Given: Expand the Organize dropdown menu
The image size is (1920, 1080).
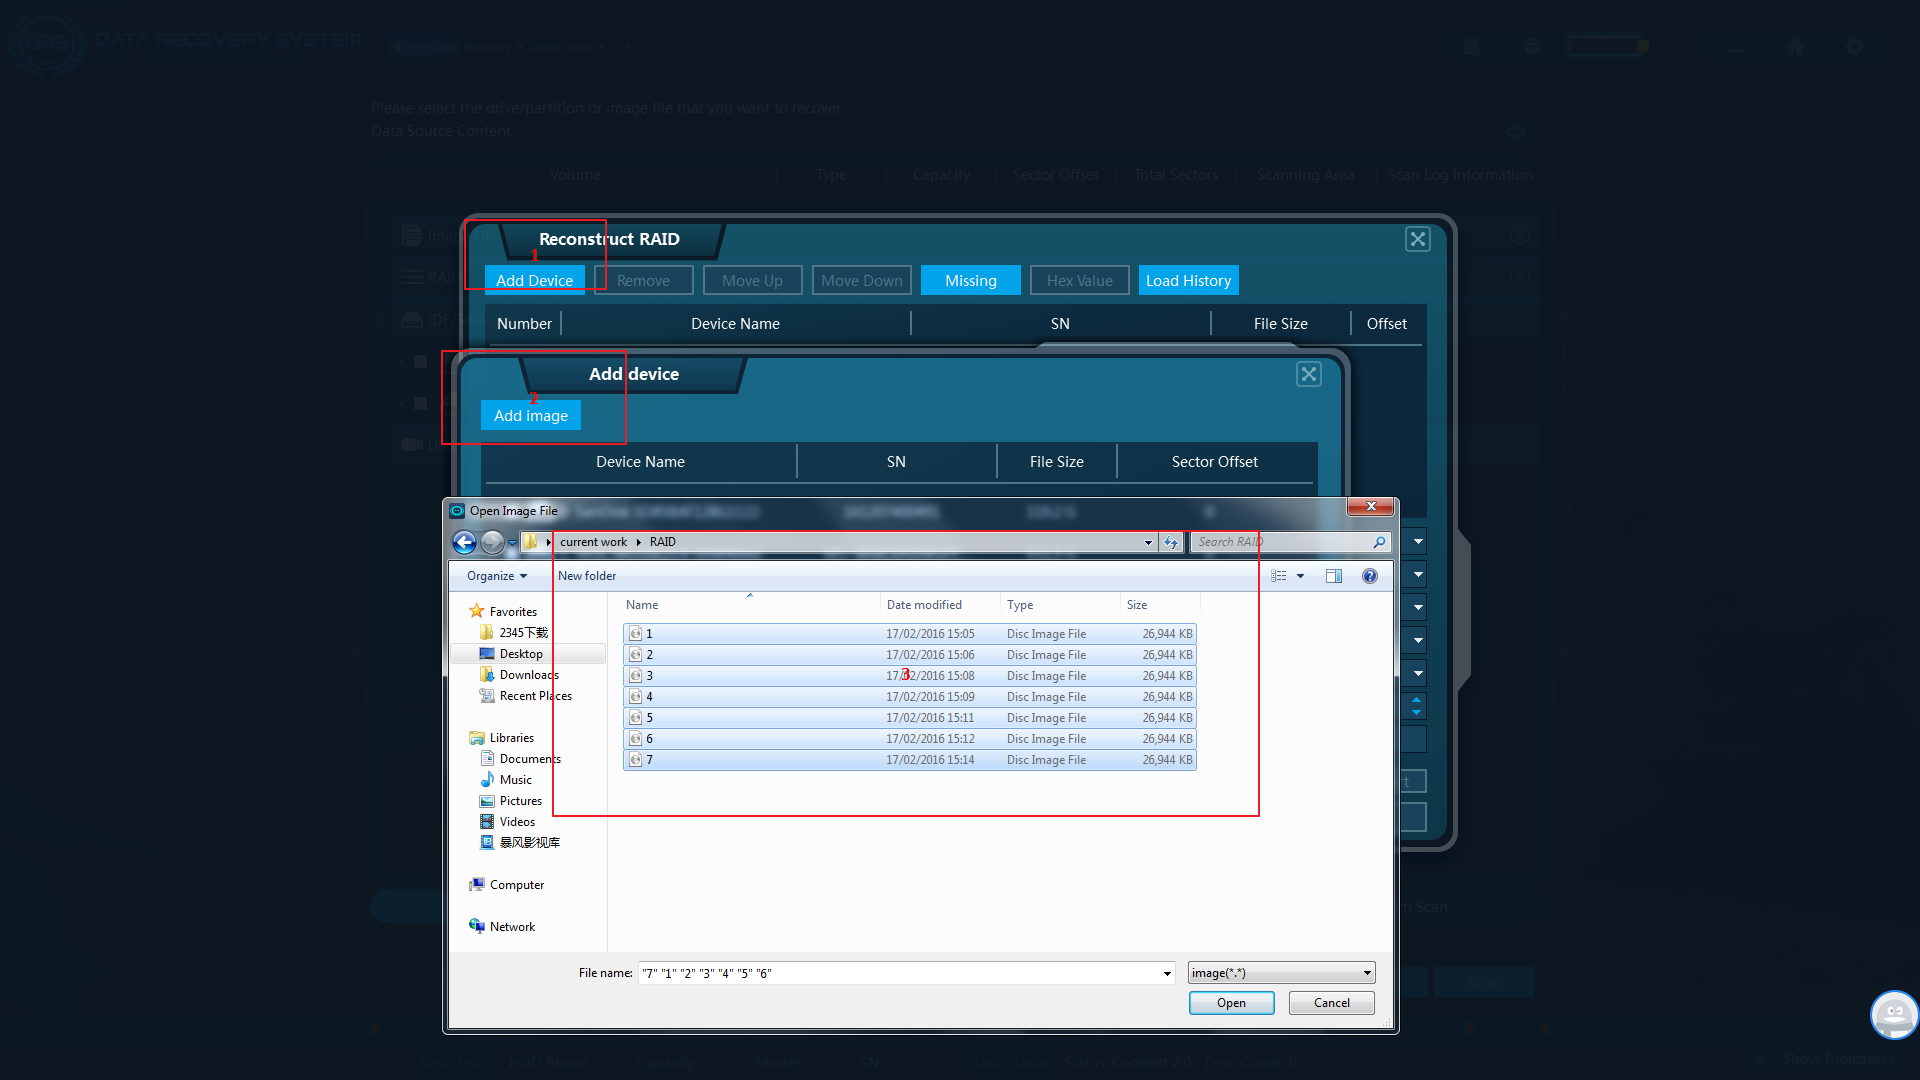Looking at the screenshot, I should (x=496, y=576).
